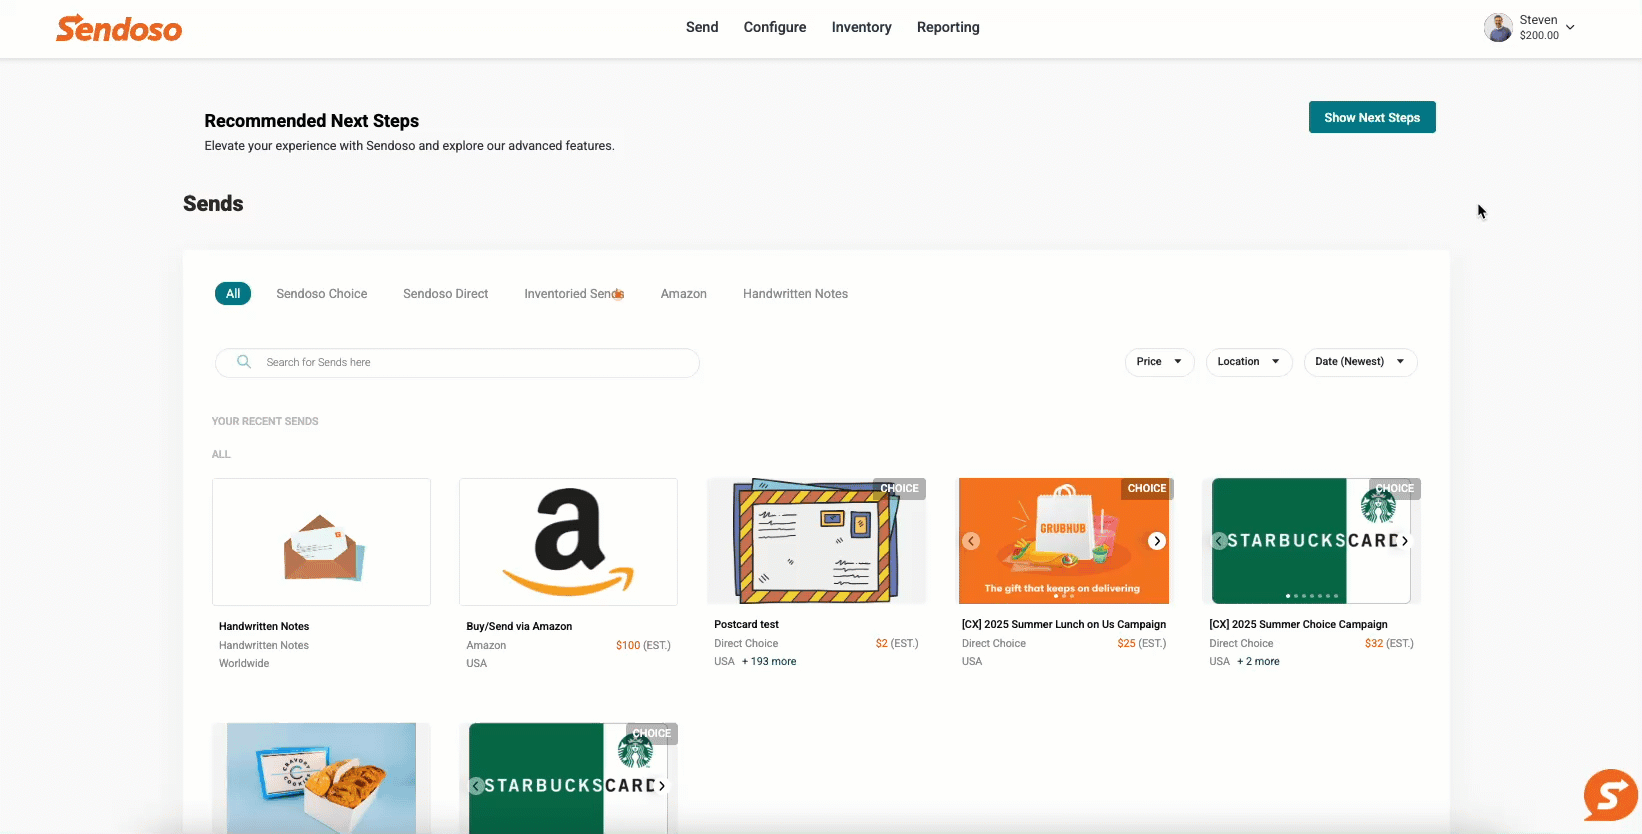Image resolution: width=1642 pixels, height=834 pixels.
Task: Click the Show Next Steps button
Action: pos(1372,117)
